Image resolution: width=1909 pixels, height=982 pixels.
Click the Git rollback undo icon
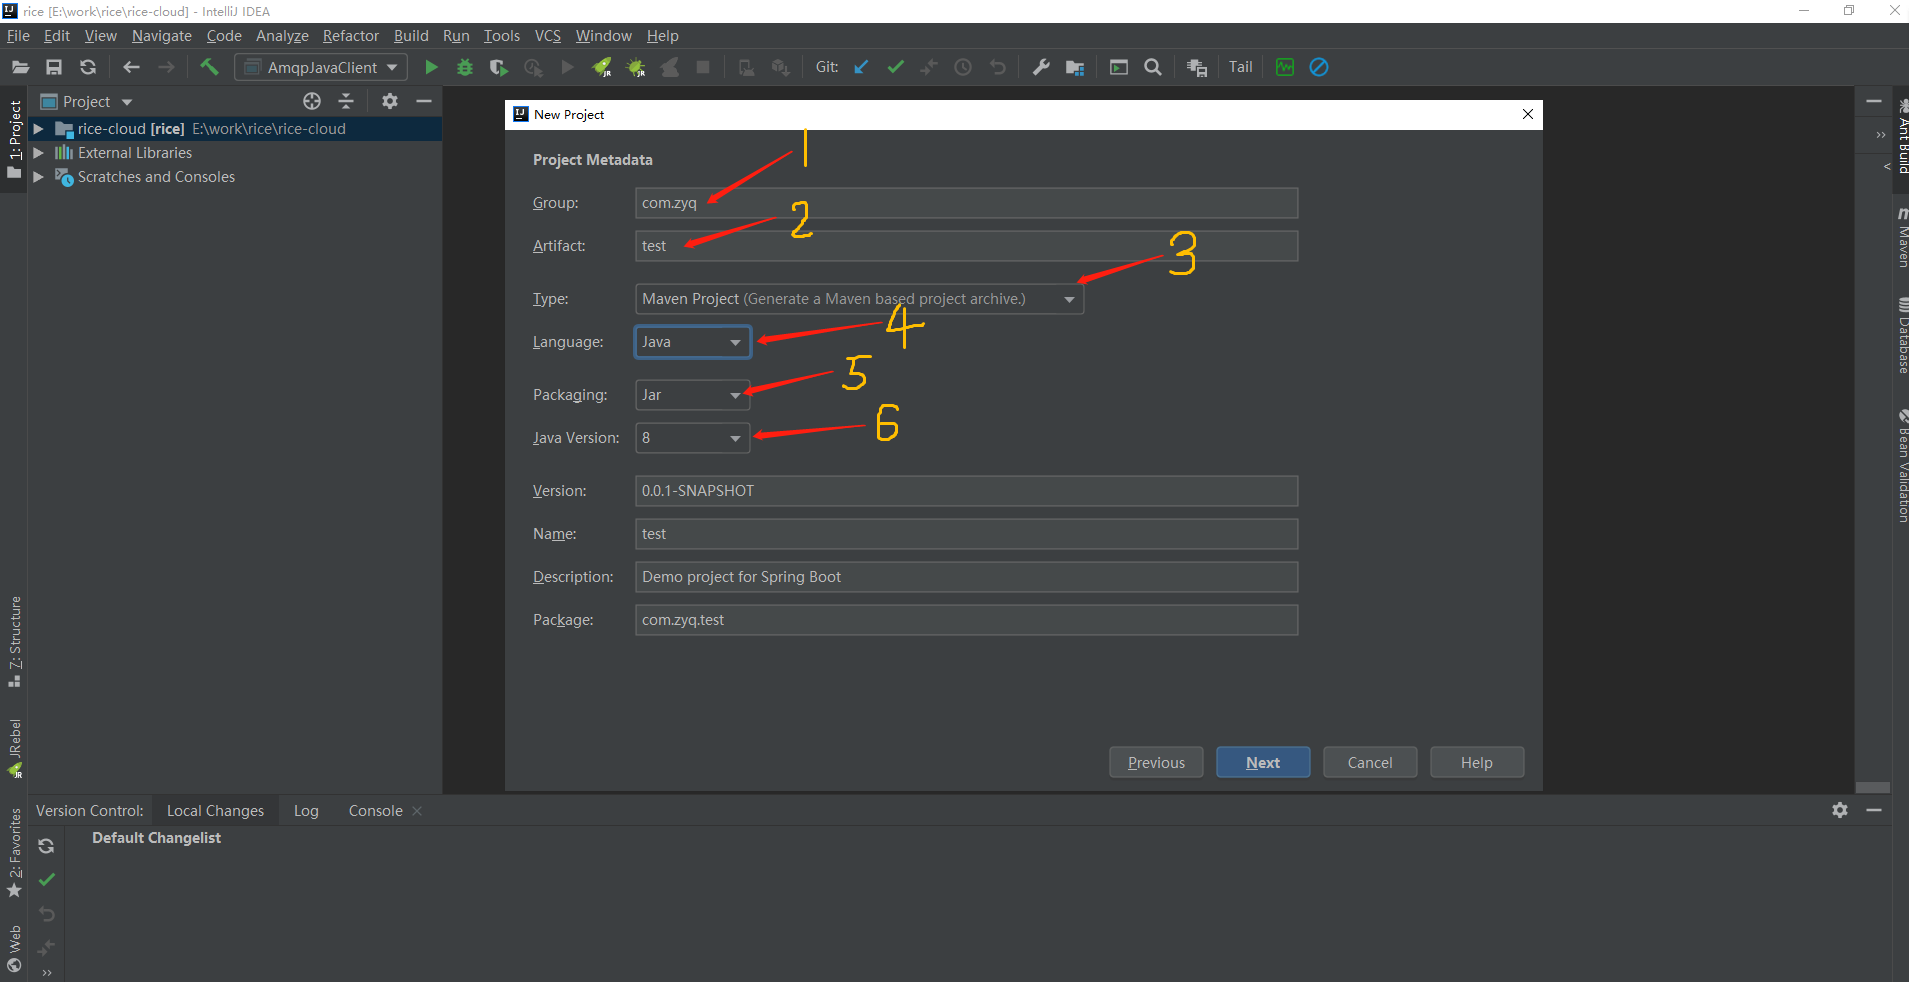pyautogui.click(x=997, y=67)
